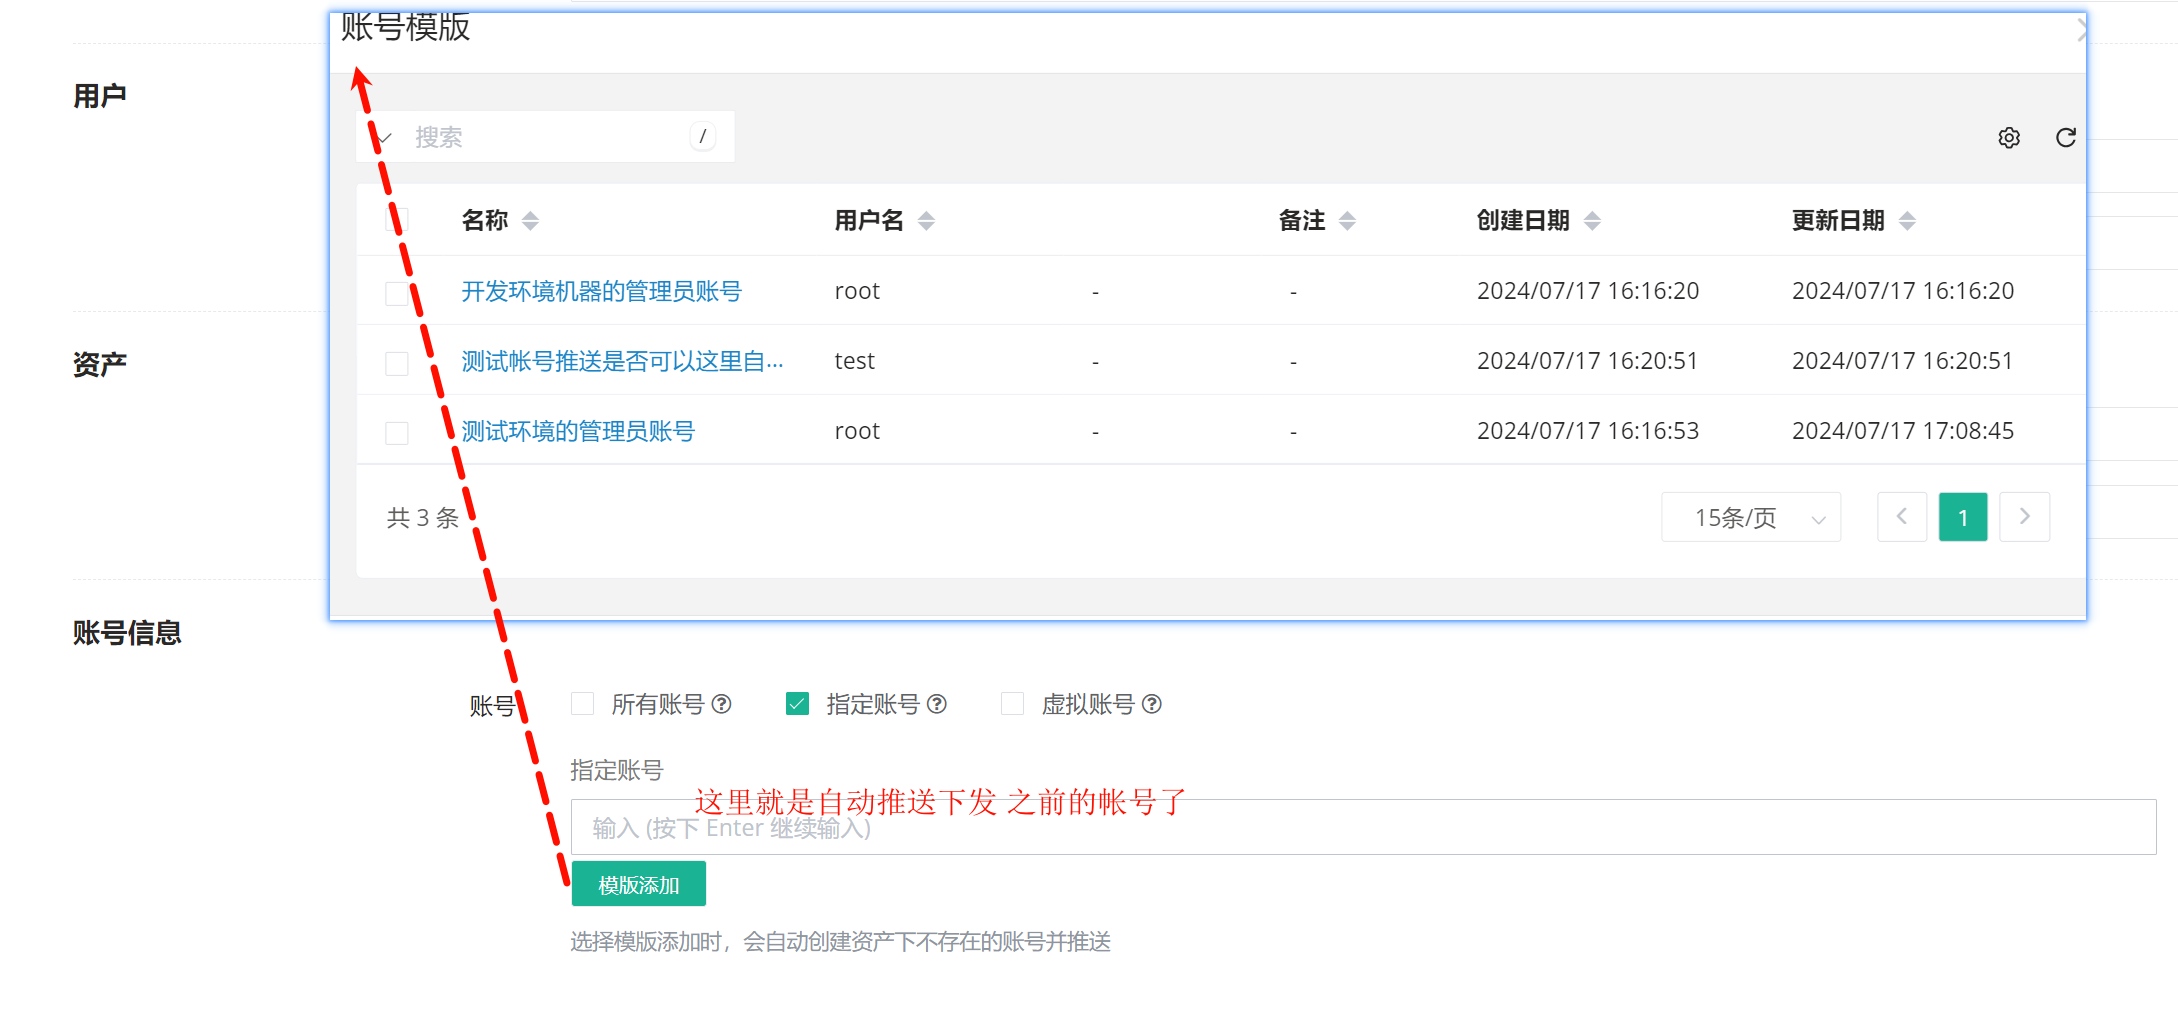
Task: Enable the 所有账号 checkbox
Action: tap(582, 704)
